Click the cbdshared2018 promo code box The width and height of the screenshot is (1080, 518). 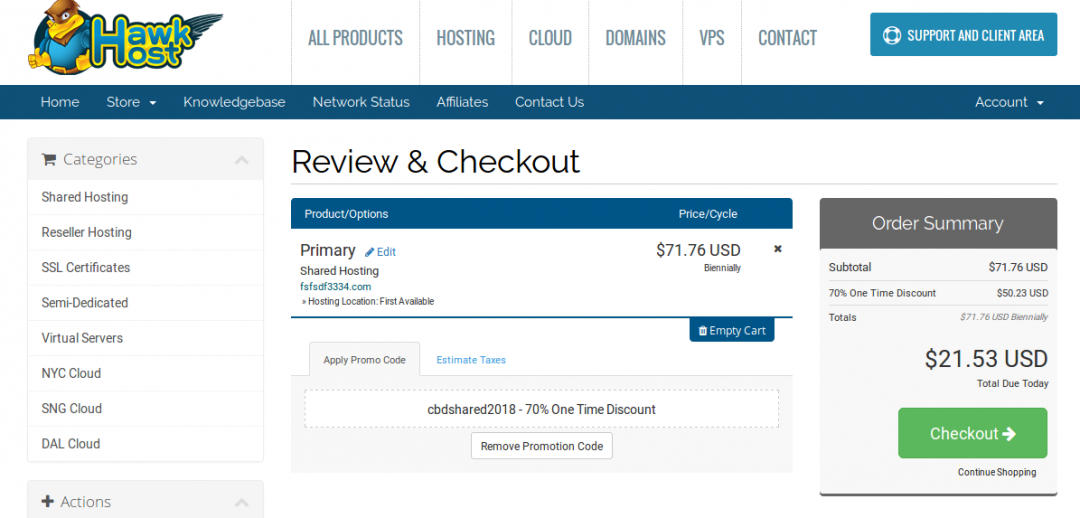click(x=541, y=409)
